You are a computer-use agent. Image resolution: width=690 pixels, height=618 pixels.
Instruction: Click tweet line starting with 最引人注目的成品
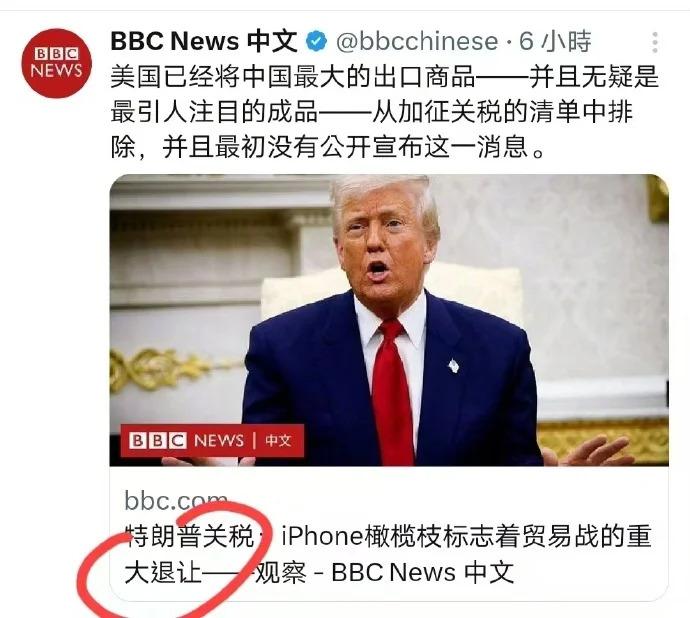[x=372, y=112]
